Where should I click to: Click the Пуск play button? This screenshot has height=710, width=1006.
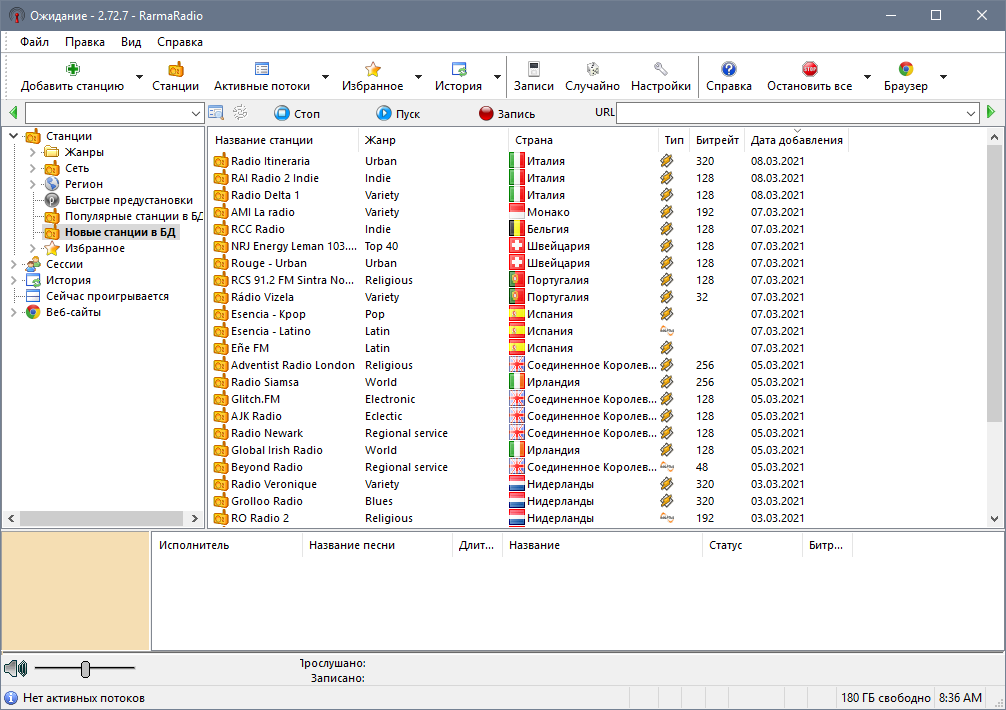398,114
